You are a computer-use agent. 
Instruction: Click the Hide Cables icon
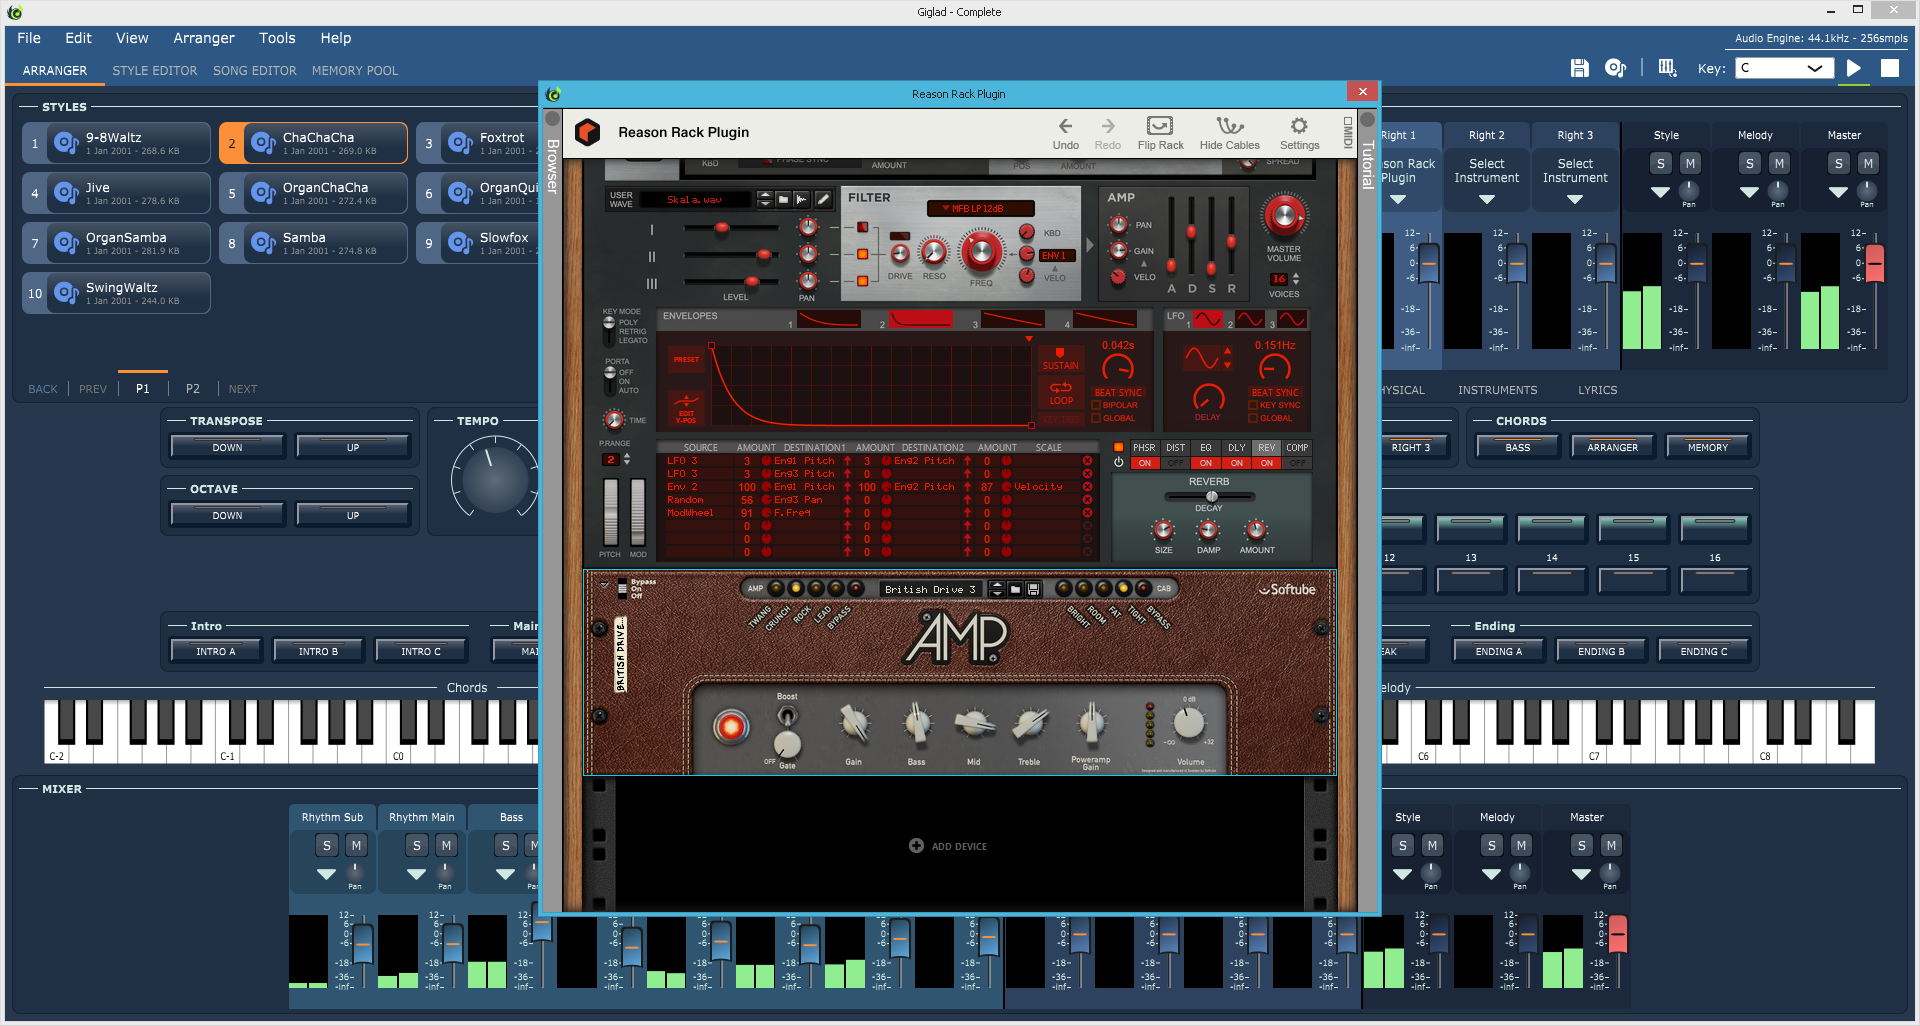coord(1230,126)
